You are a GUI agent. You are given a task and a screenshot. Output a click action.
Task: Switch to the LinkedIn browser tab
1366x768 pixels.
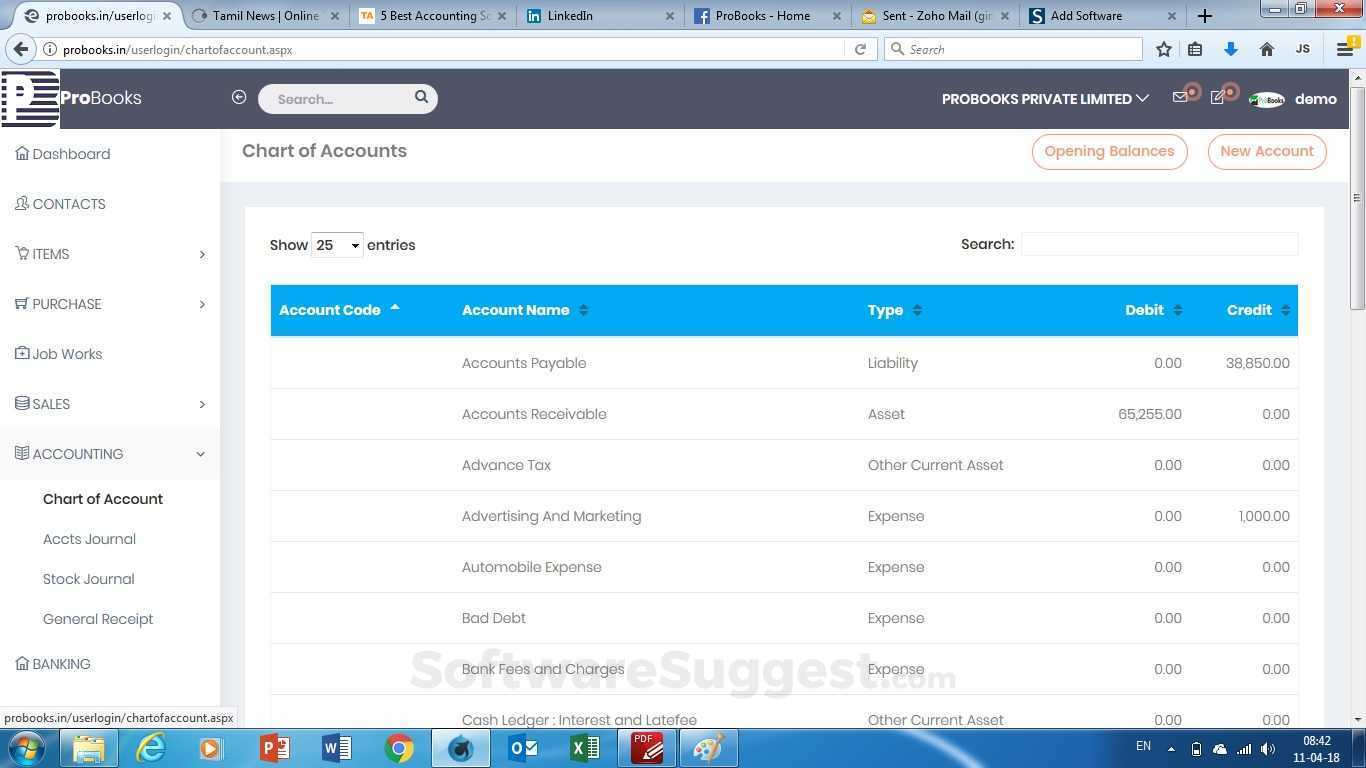pos(600,16)
